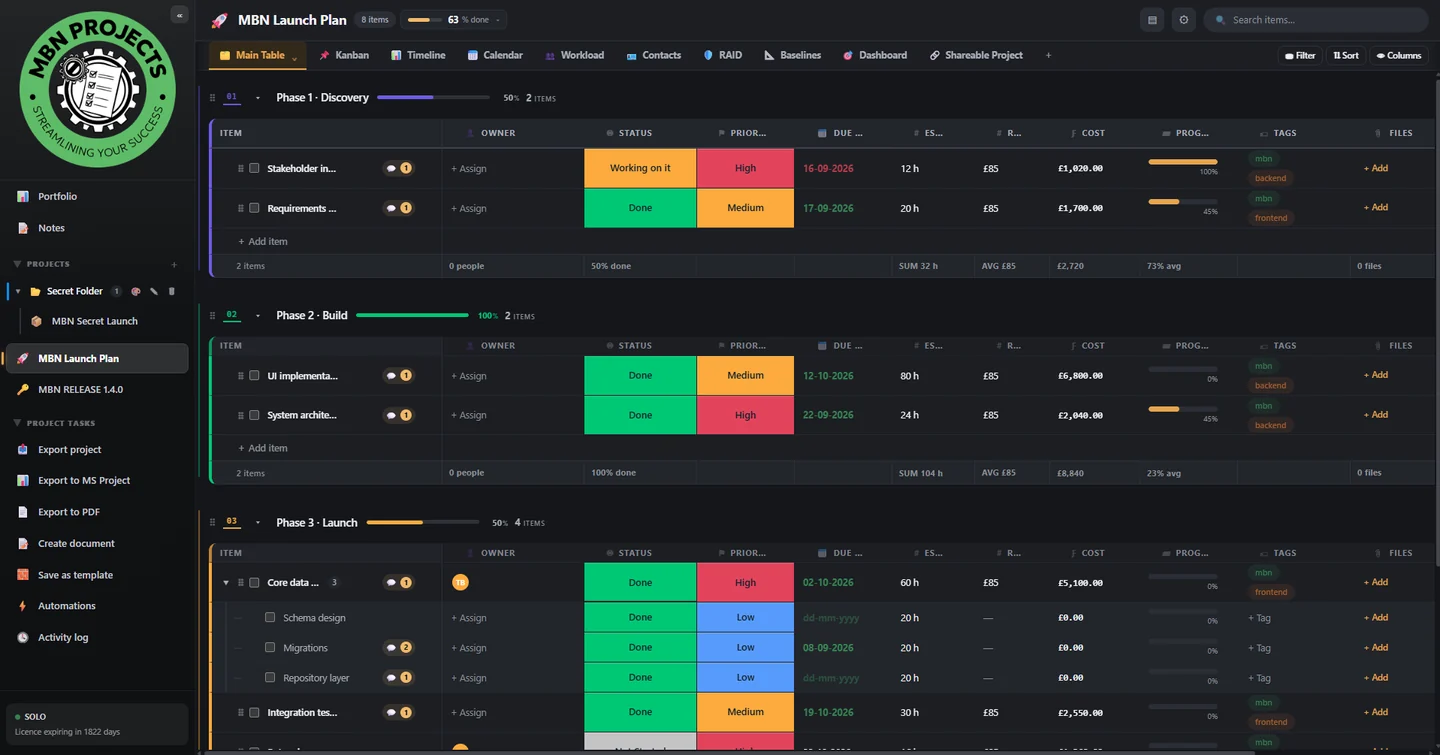Click the layout view icon beside the gear
The height and width of the screenshot is (755, 1440).
pos(1152,20)
